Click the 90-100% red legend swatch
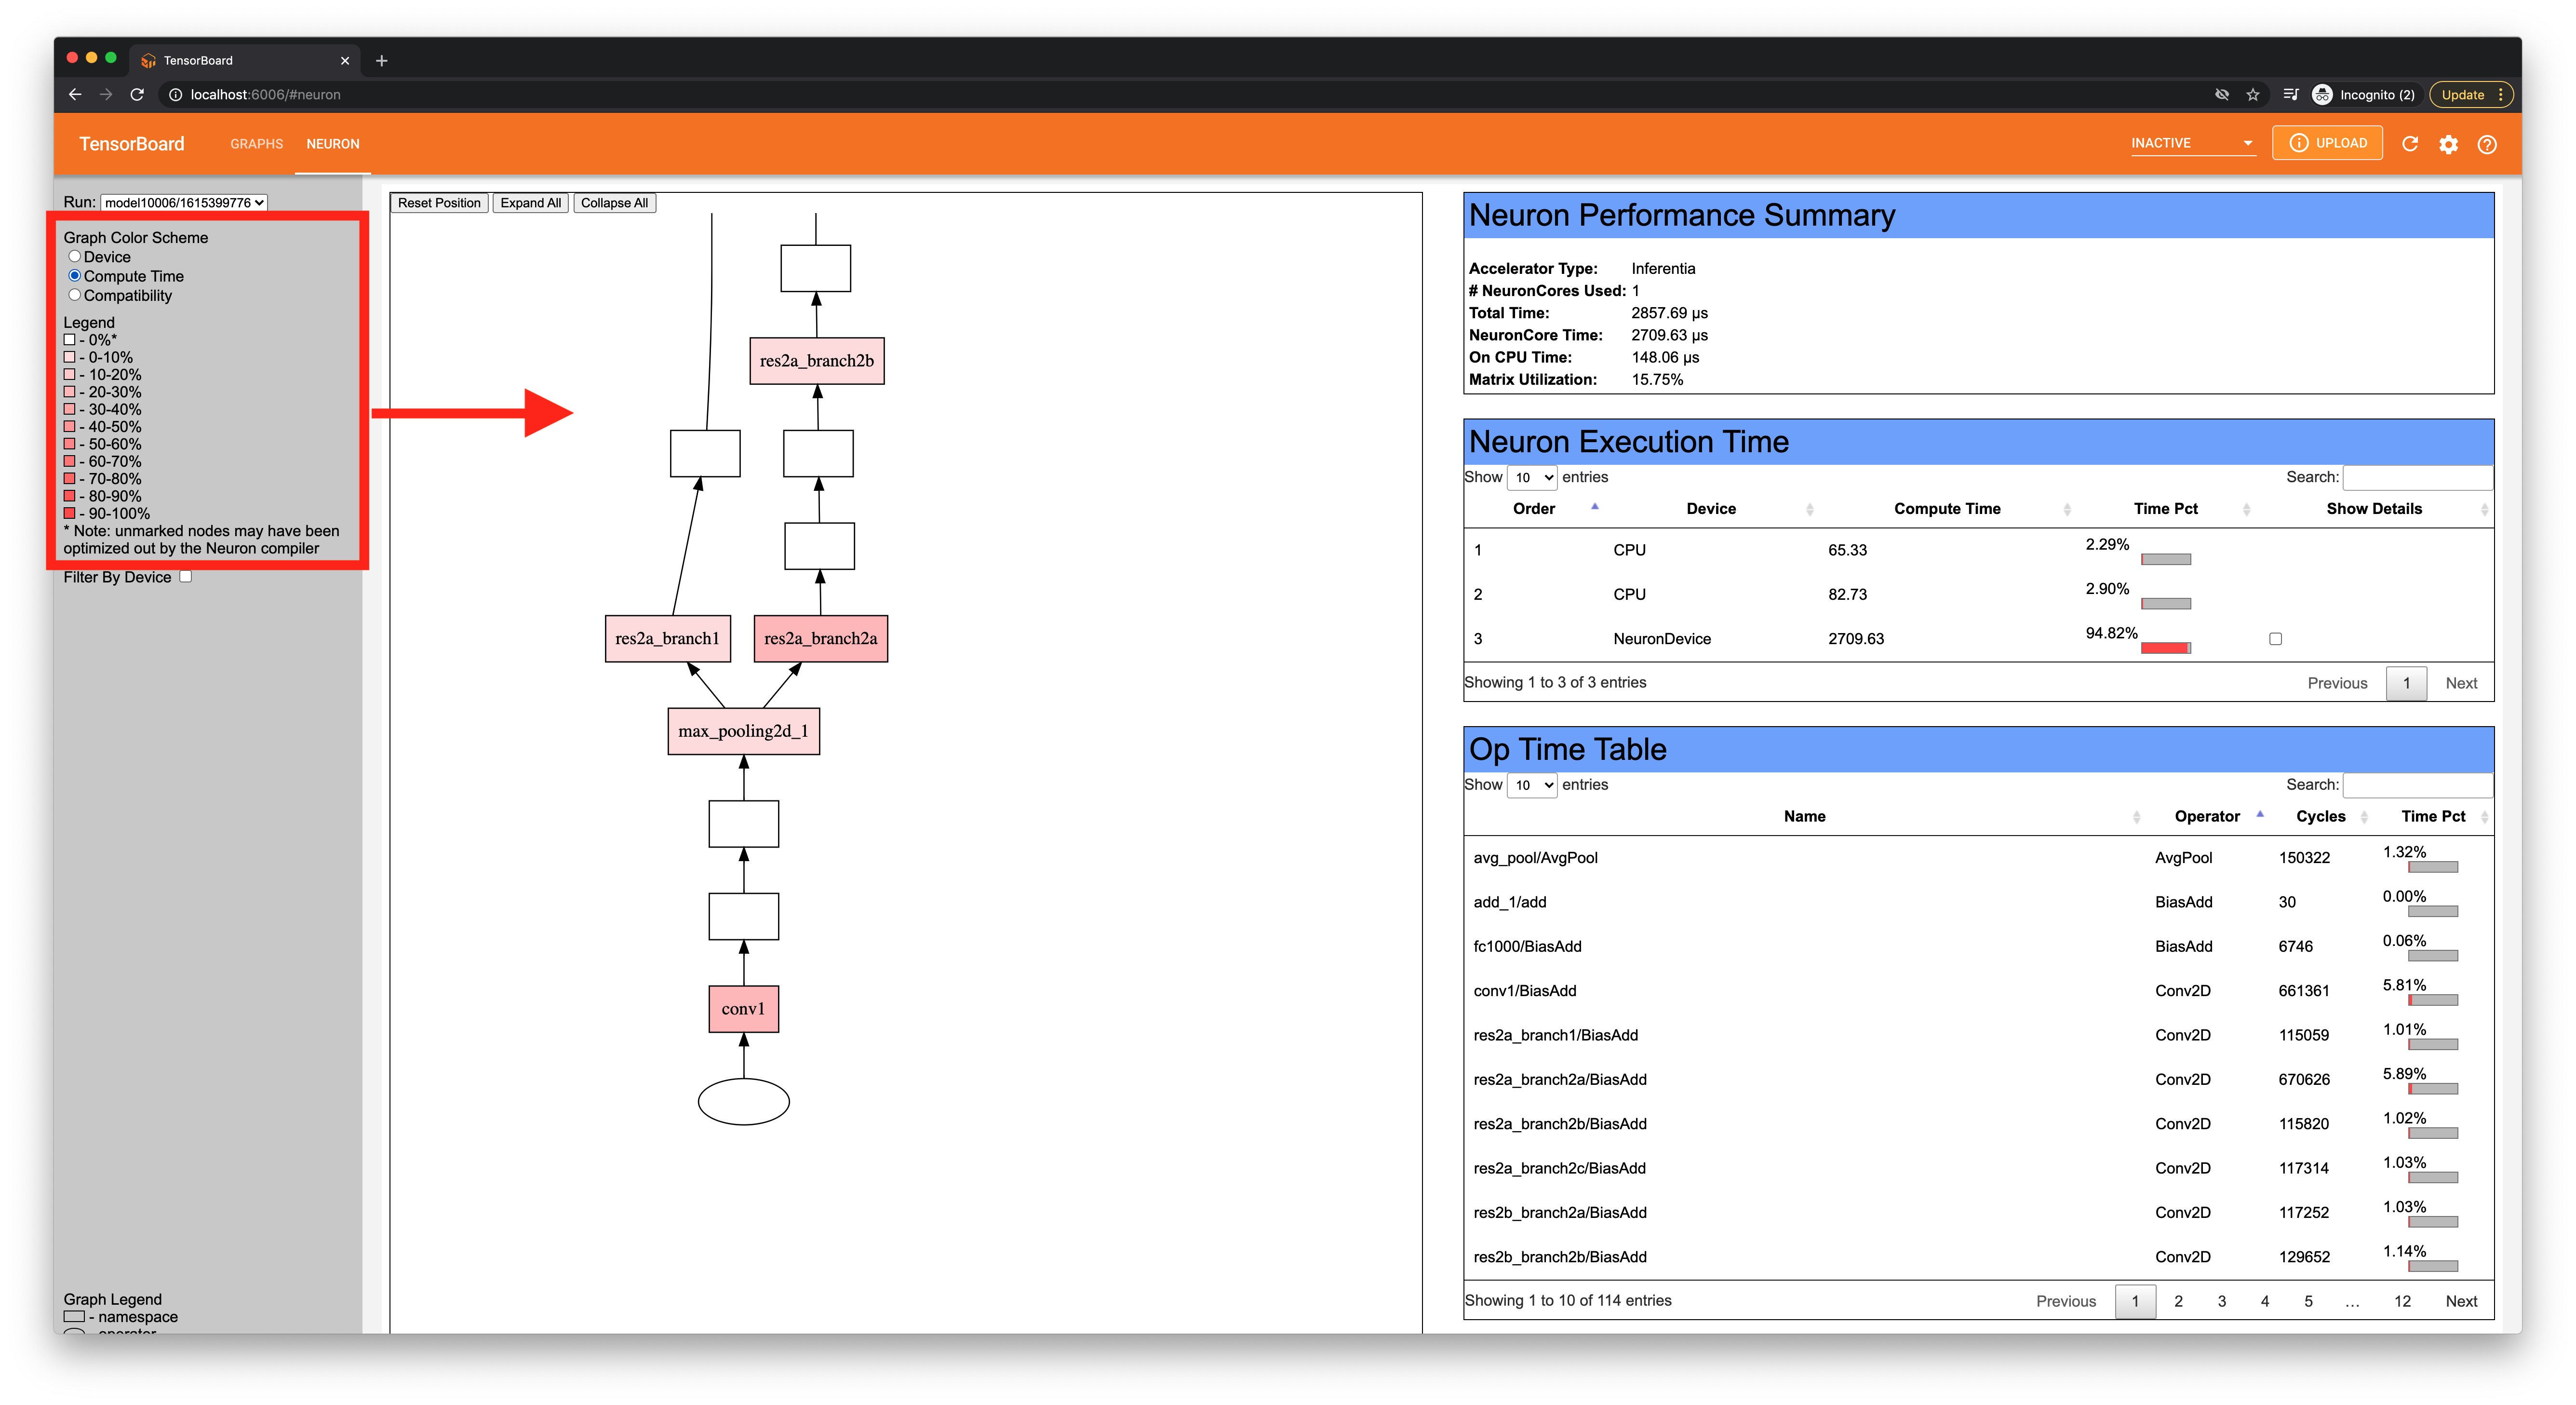Image resolution: width=2576 pixels, height=1405 pixels. 69,514
